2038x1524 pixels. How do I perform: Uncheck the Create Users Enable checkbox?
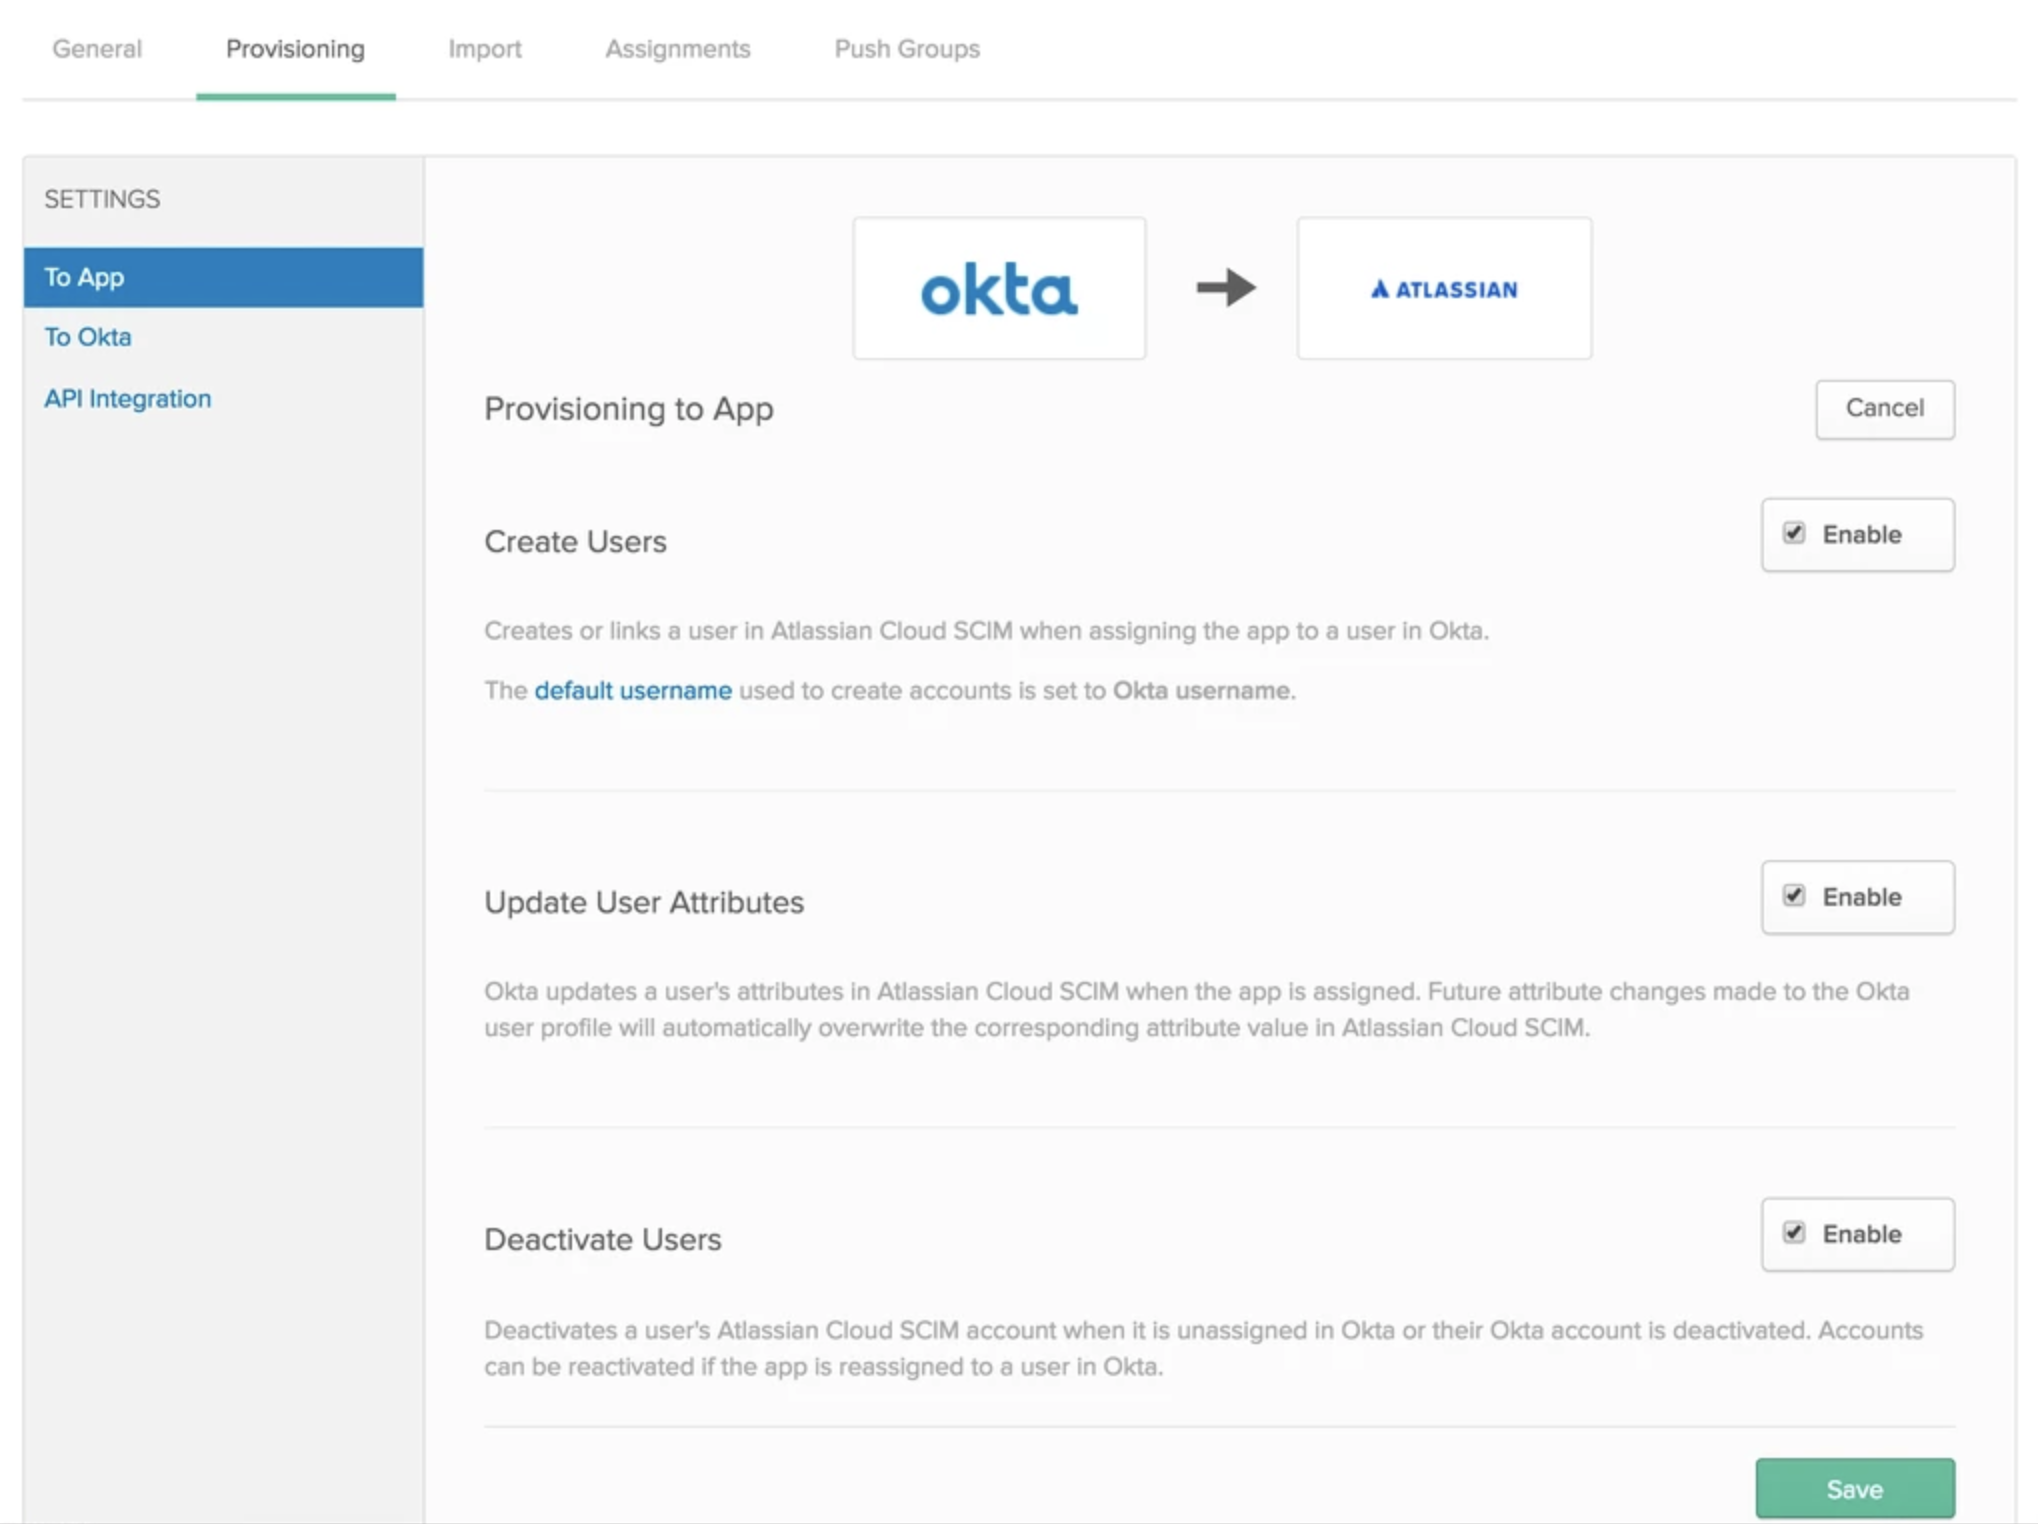coord(1794,533)
